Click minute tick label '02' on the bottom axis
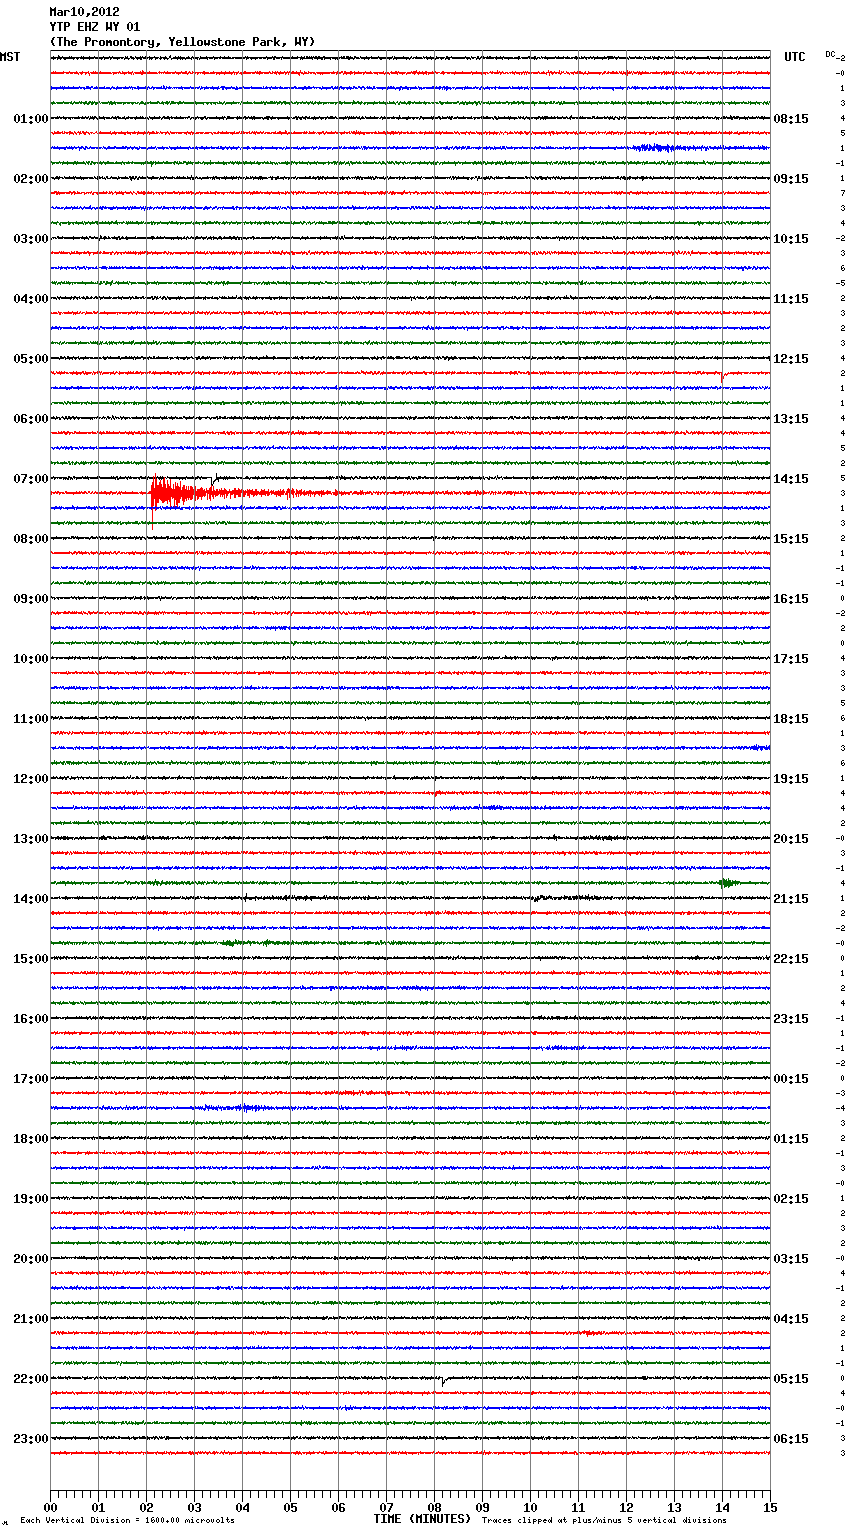The height and width of the screenshot is (1534, 850). pyautogui.click(x=146, y=1507)
